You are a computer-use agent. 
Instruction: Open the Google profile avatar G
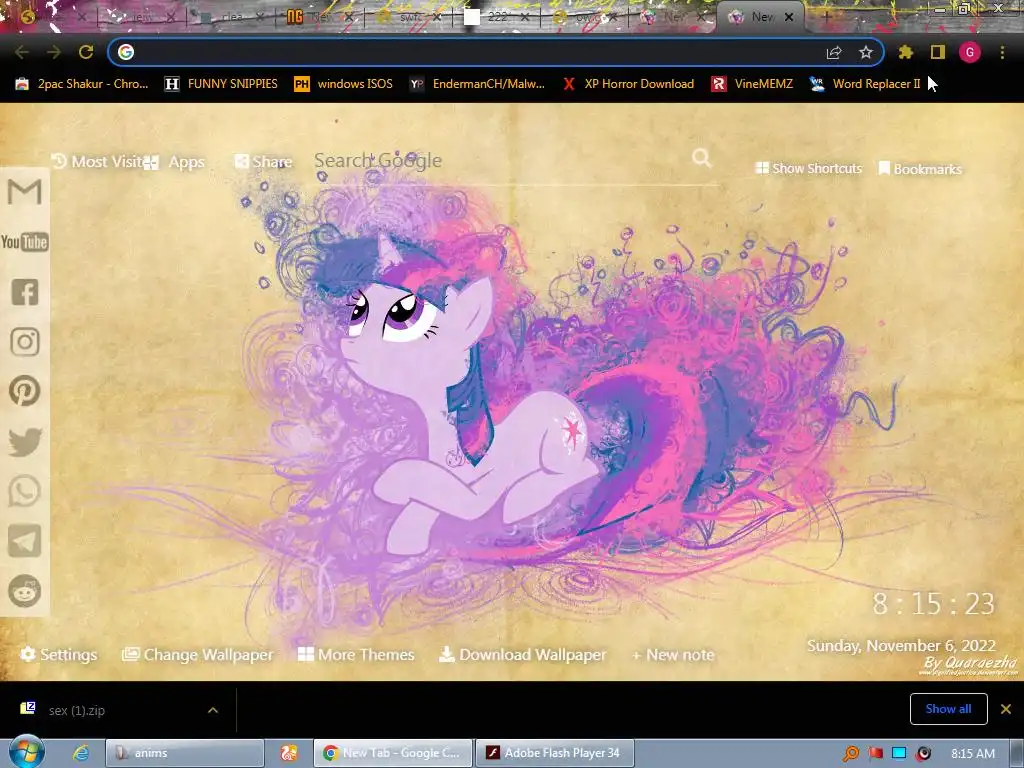[x=970, y=52]
